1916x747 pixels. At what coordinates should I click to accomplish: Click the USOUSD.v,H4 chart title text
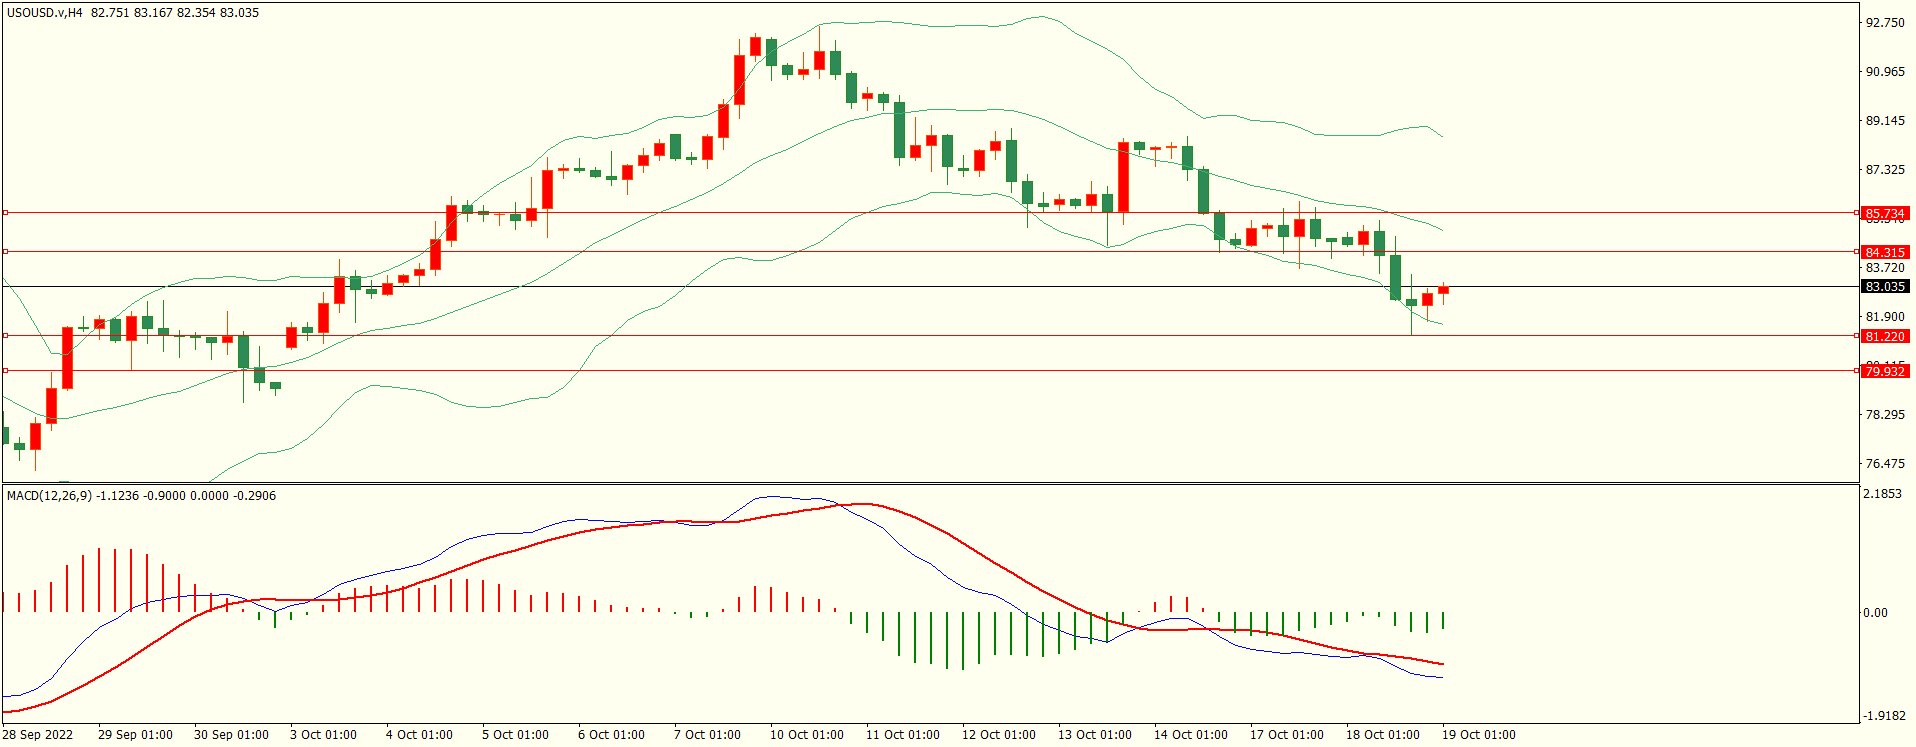[45, 13]
